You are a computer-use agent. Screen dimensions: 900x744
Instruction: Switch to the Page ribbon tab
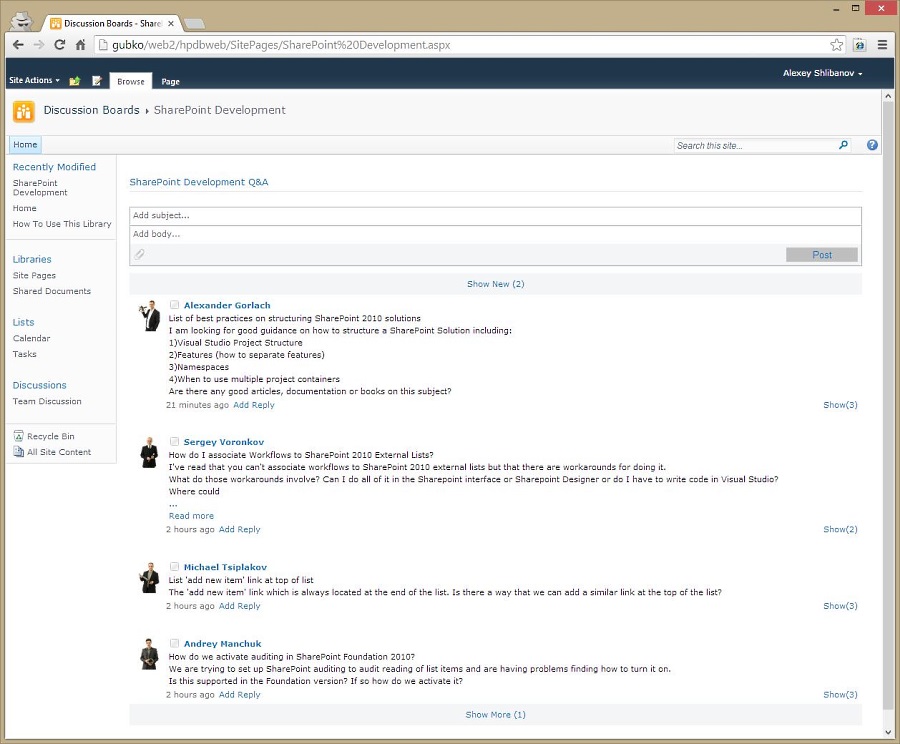click(x=170, y=82)
